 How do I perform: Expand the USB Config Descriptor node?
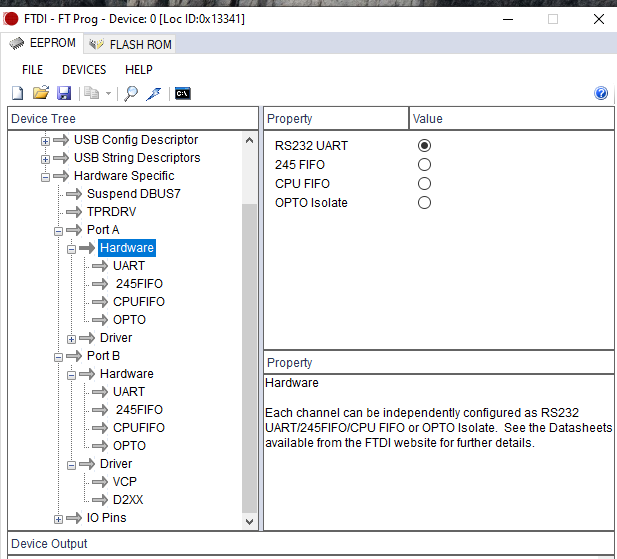(x=45, y=141)
